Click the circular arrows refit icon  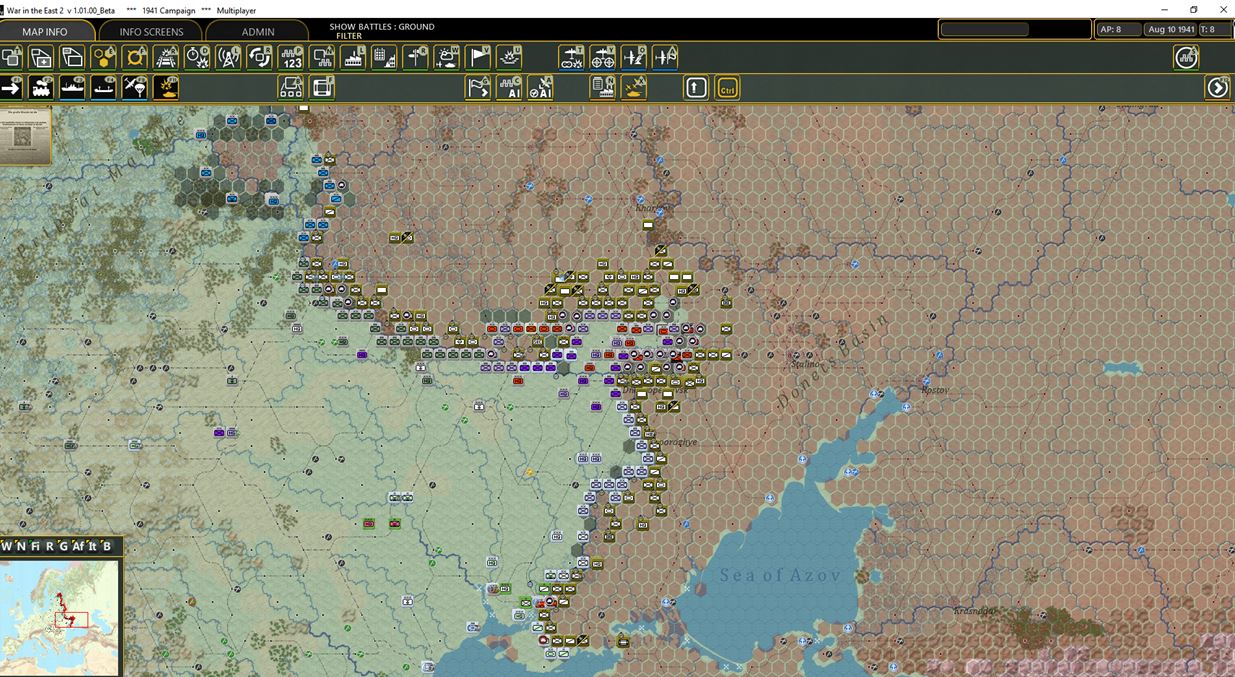pos(259,57)
